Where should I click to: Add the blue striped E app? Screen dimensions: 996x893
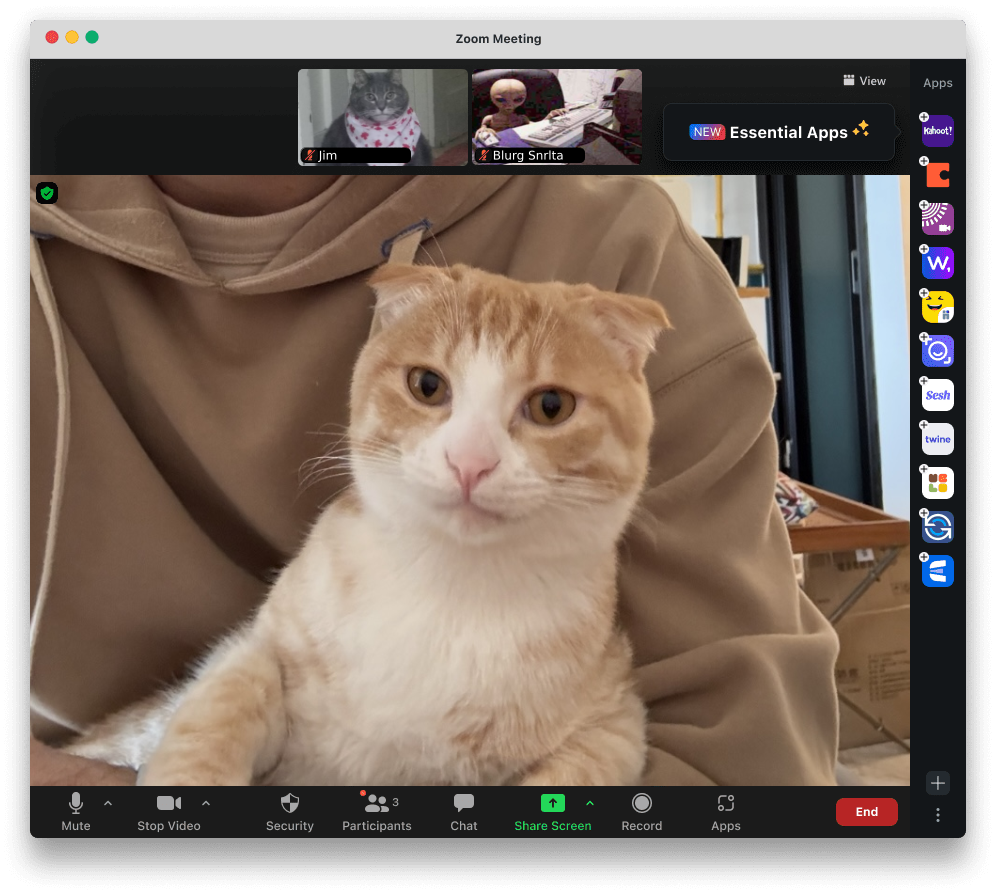point(937,570)
